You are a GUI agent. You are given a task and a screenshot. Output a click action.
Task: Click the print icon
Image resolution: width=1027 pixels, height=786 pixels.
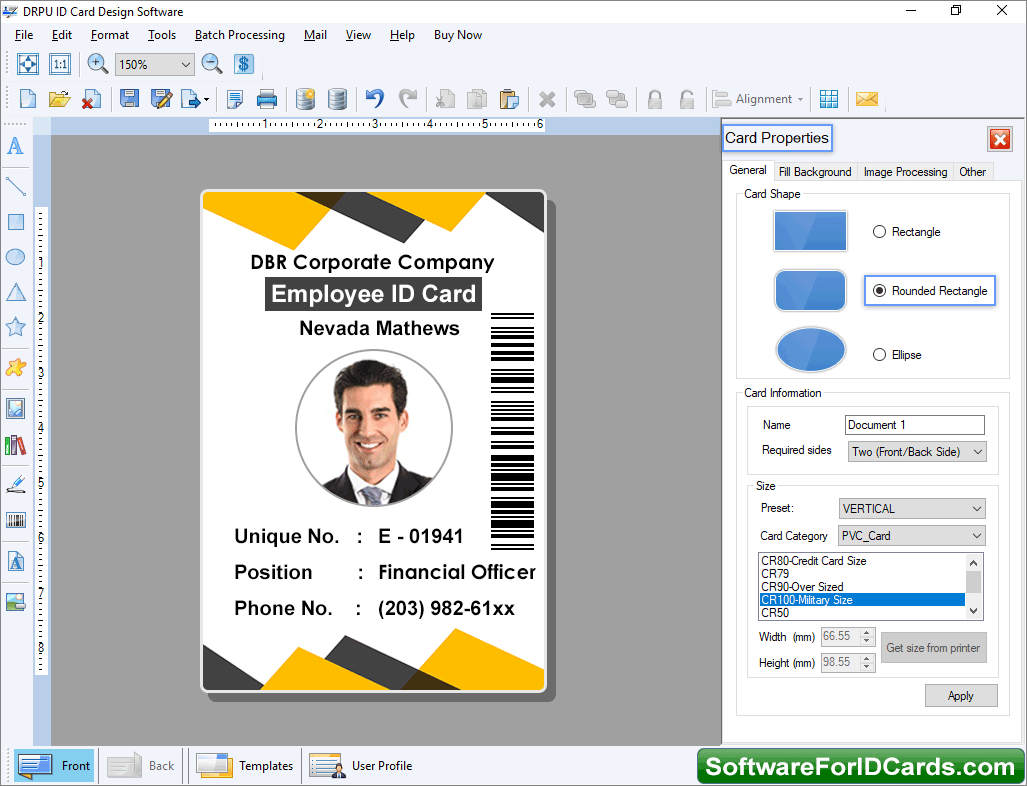click(x=267, y=99)
